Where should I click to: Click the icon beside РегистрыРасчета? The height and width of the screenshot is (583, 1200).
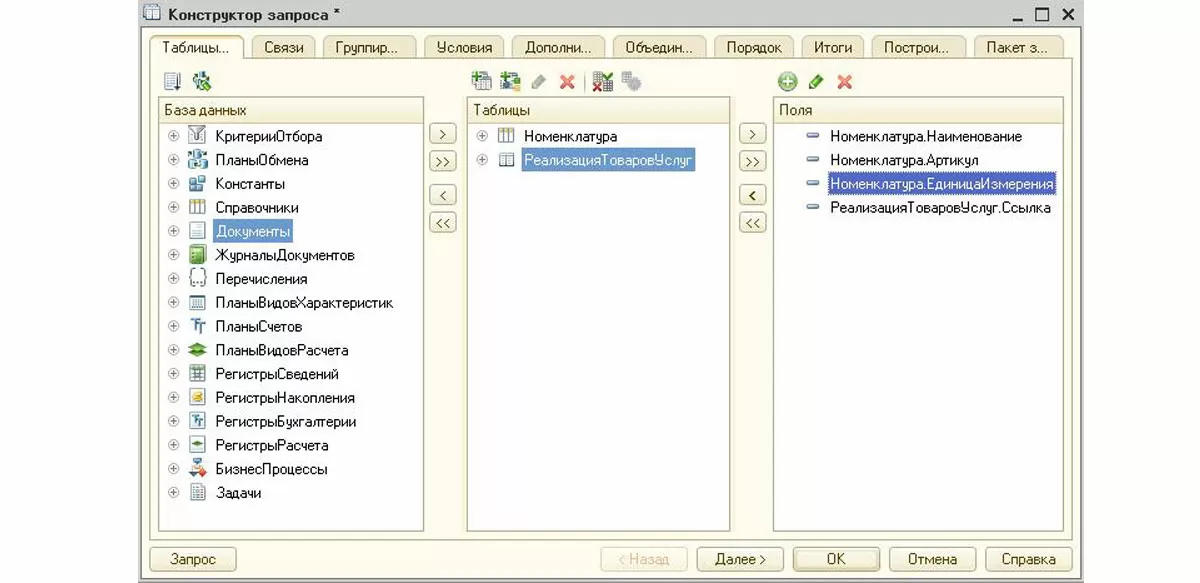pyautogui.click(x=197, y=445)
